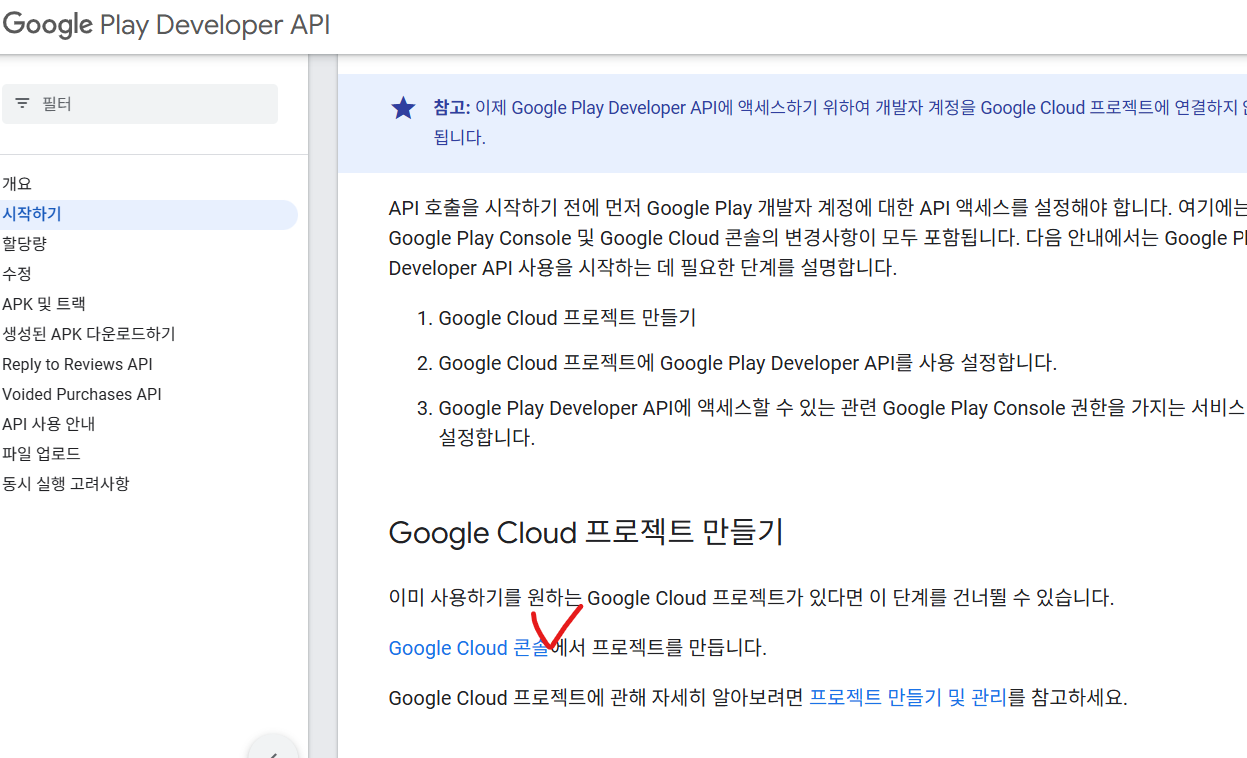Open 파일 업로드 sidebar entry
The height and width of the screenshot is (758, 1247).
(x=41, y=454)
